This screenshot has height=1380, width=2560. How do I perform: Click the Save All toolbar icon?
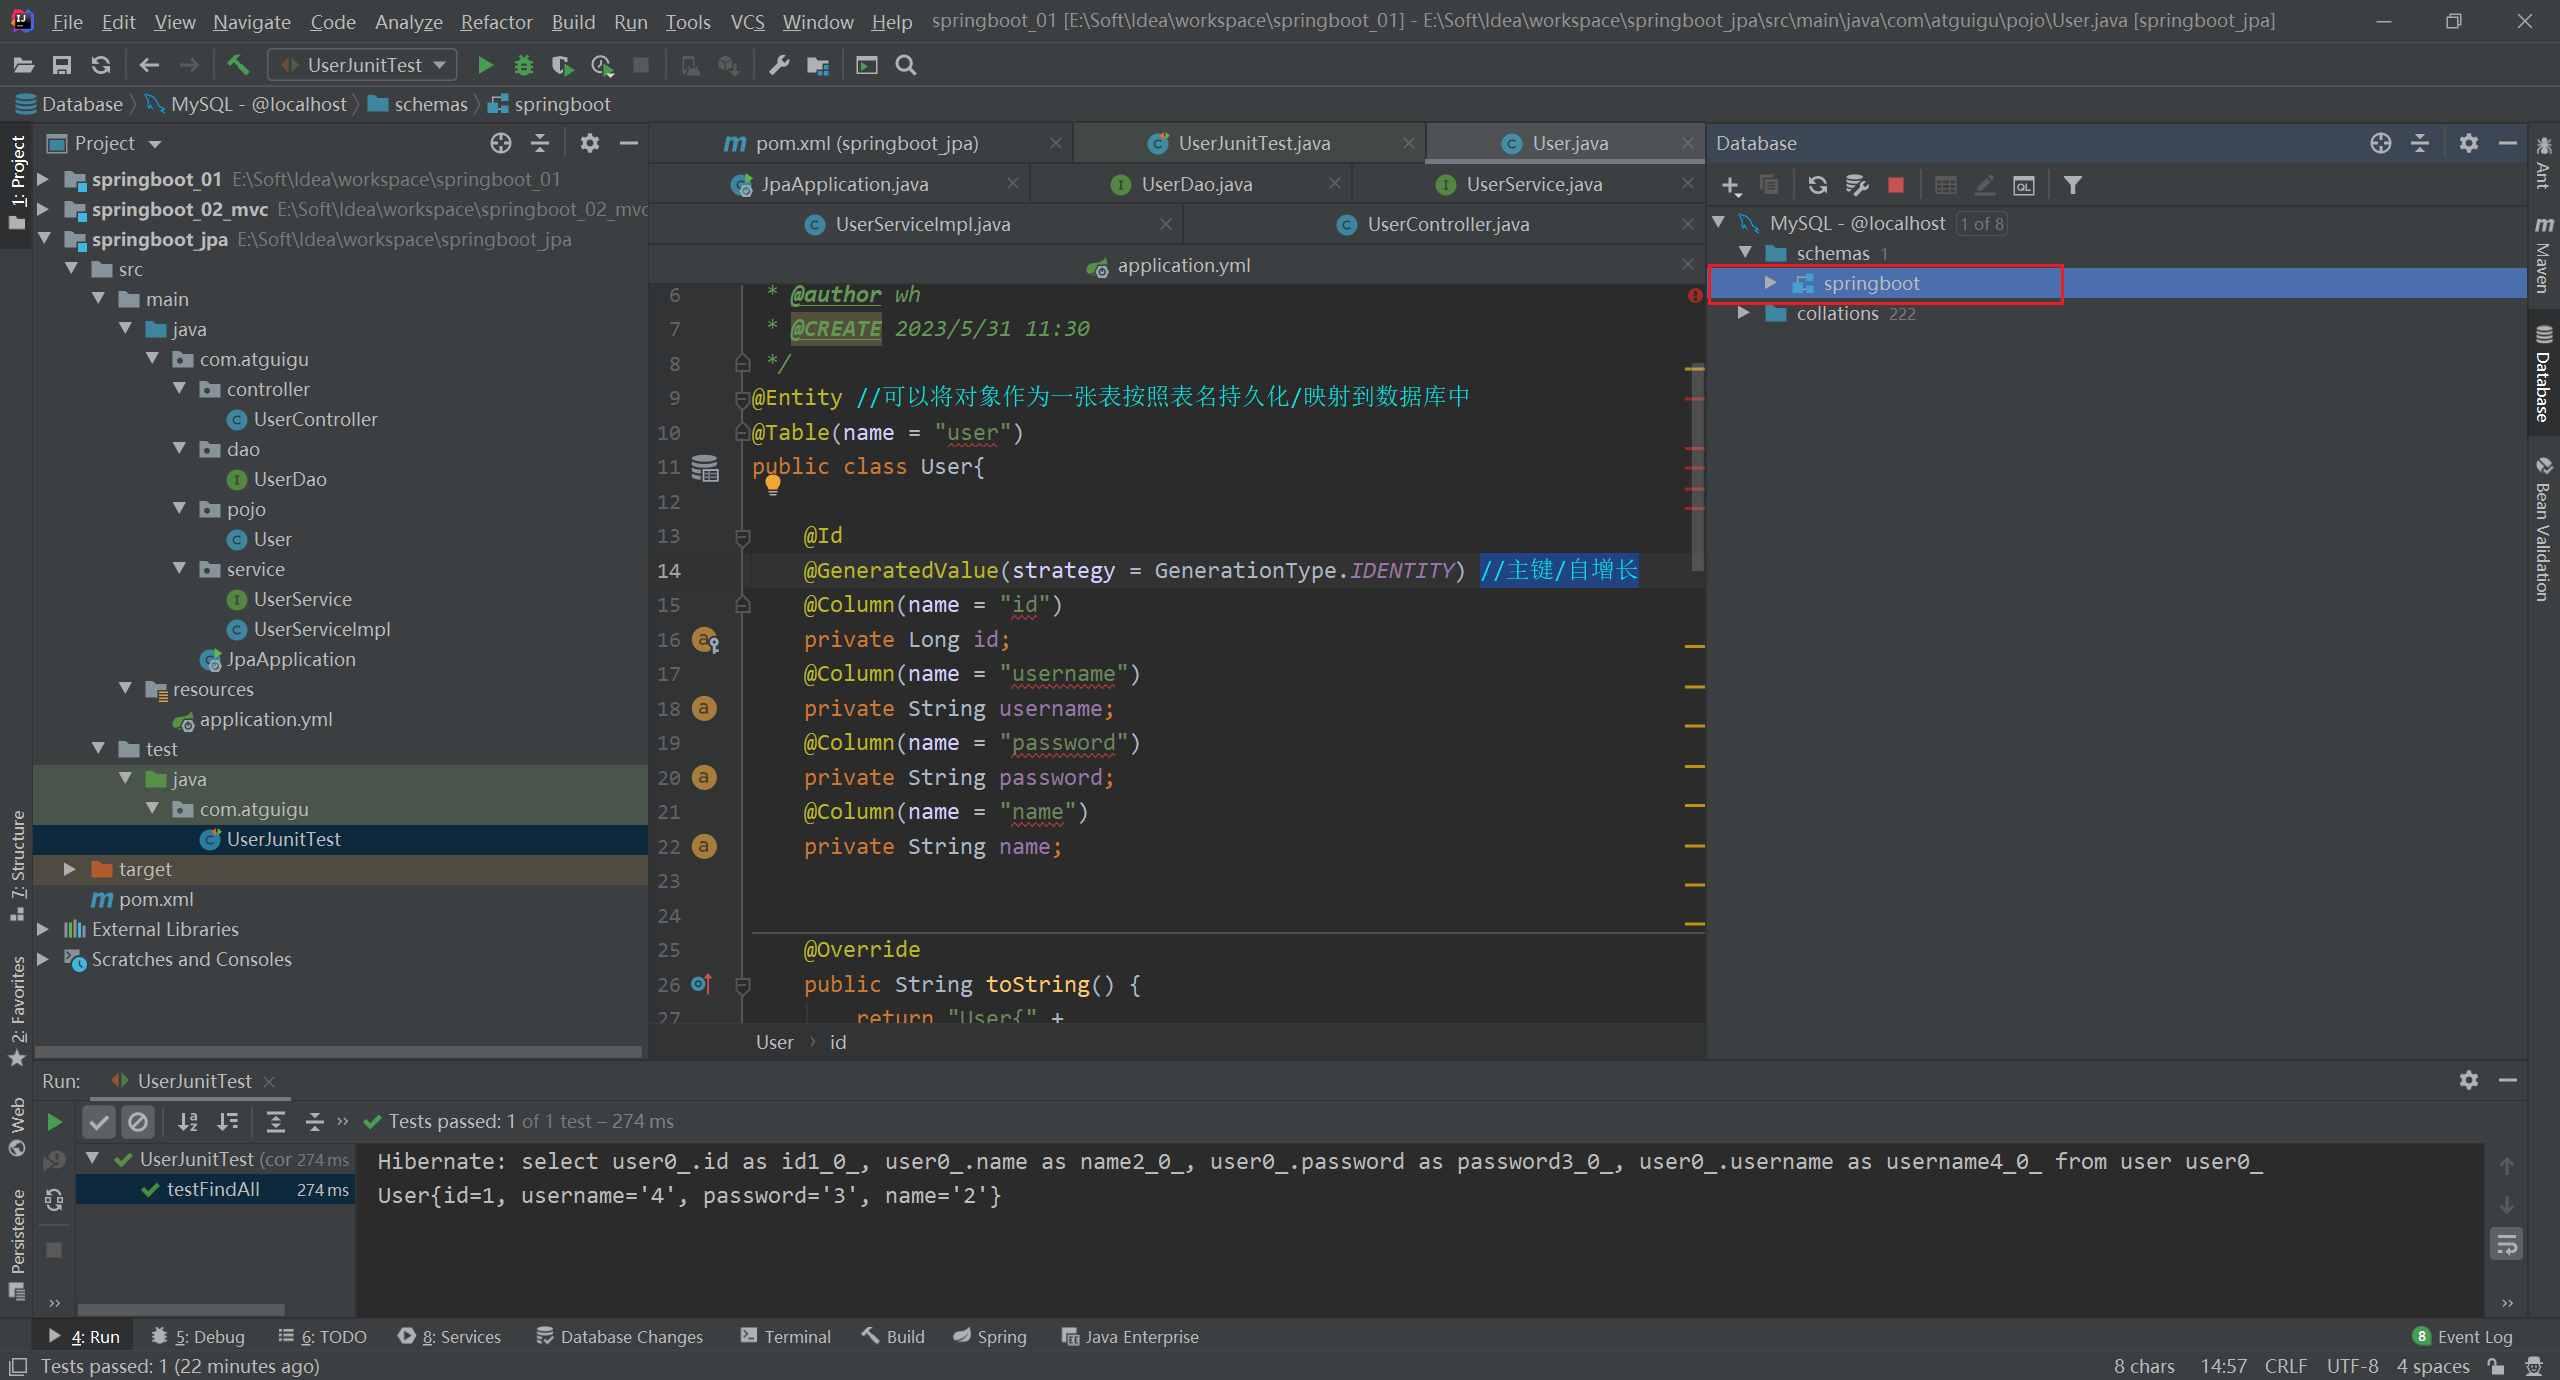(x=62, y=65)
